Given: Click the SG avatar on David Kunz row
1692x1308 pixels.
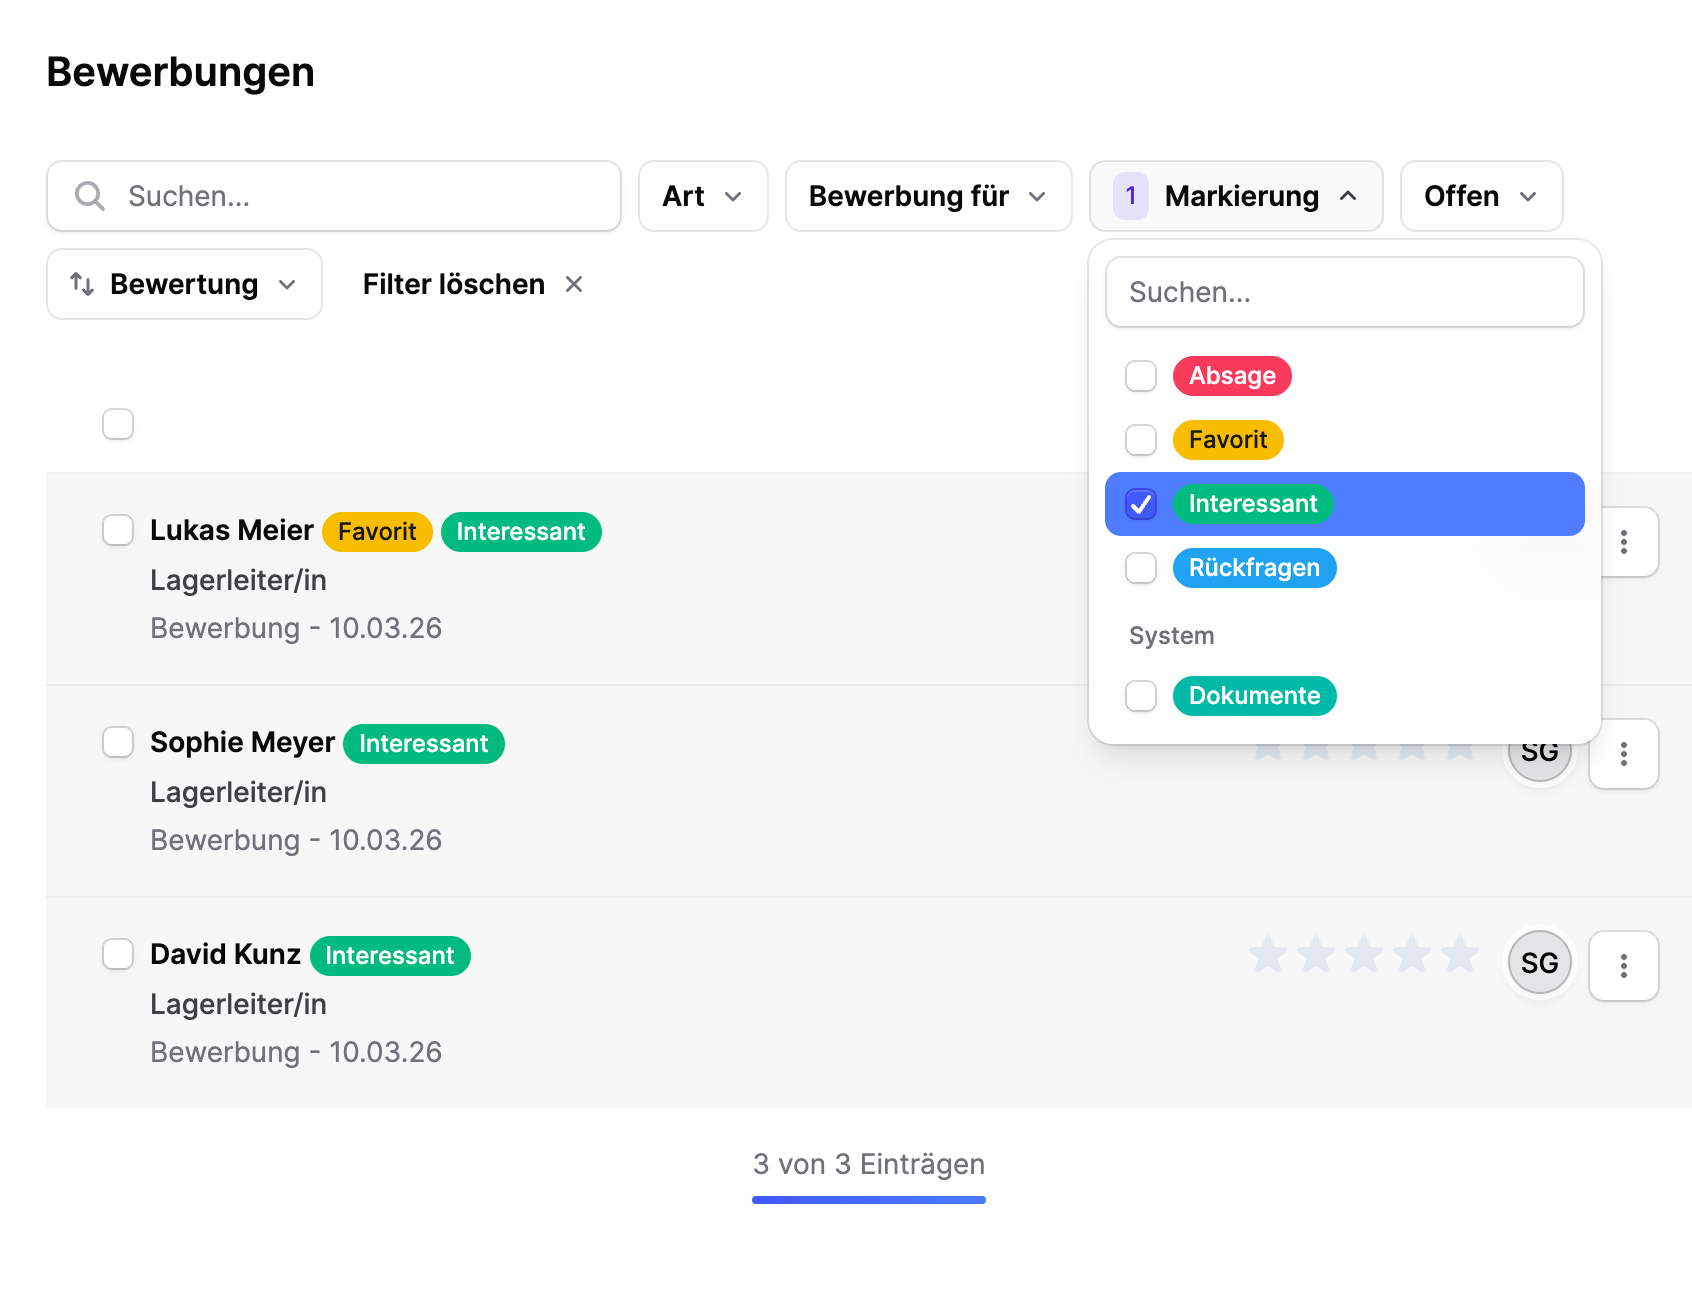Looking at the screenshot, I should coord(1539,963).
